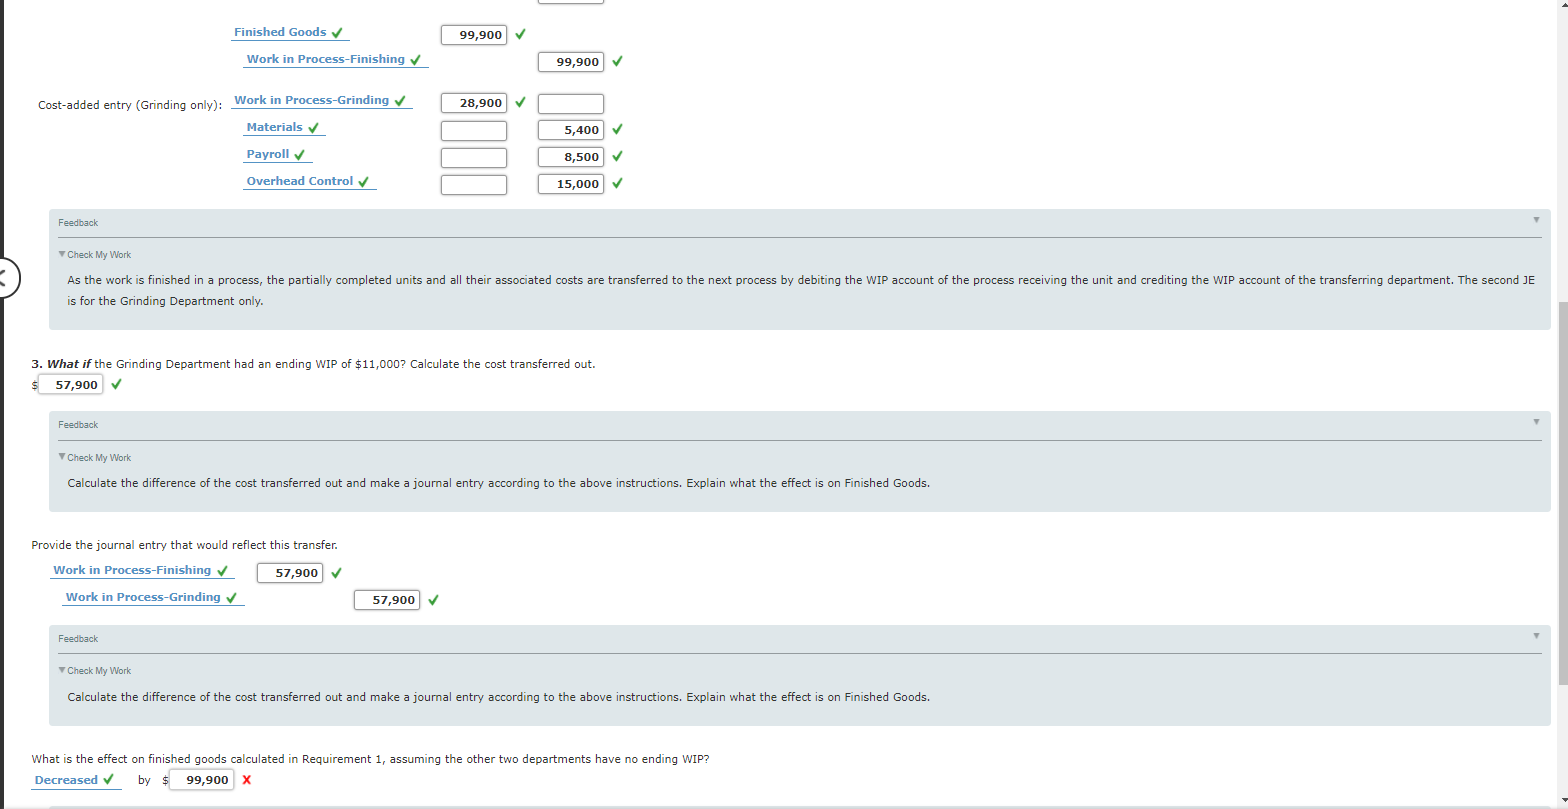Collapse Check My Work in first feedback
Image resolution: width=1568 pixels, height=809 pixels.
(95, 255)
